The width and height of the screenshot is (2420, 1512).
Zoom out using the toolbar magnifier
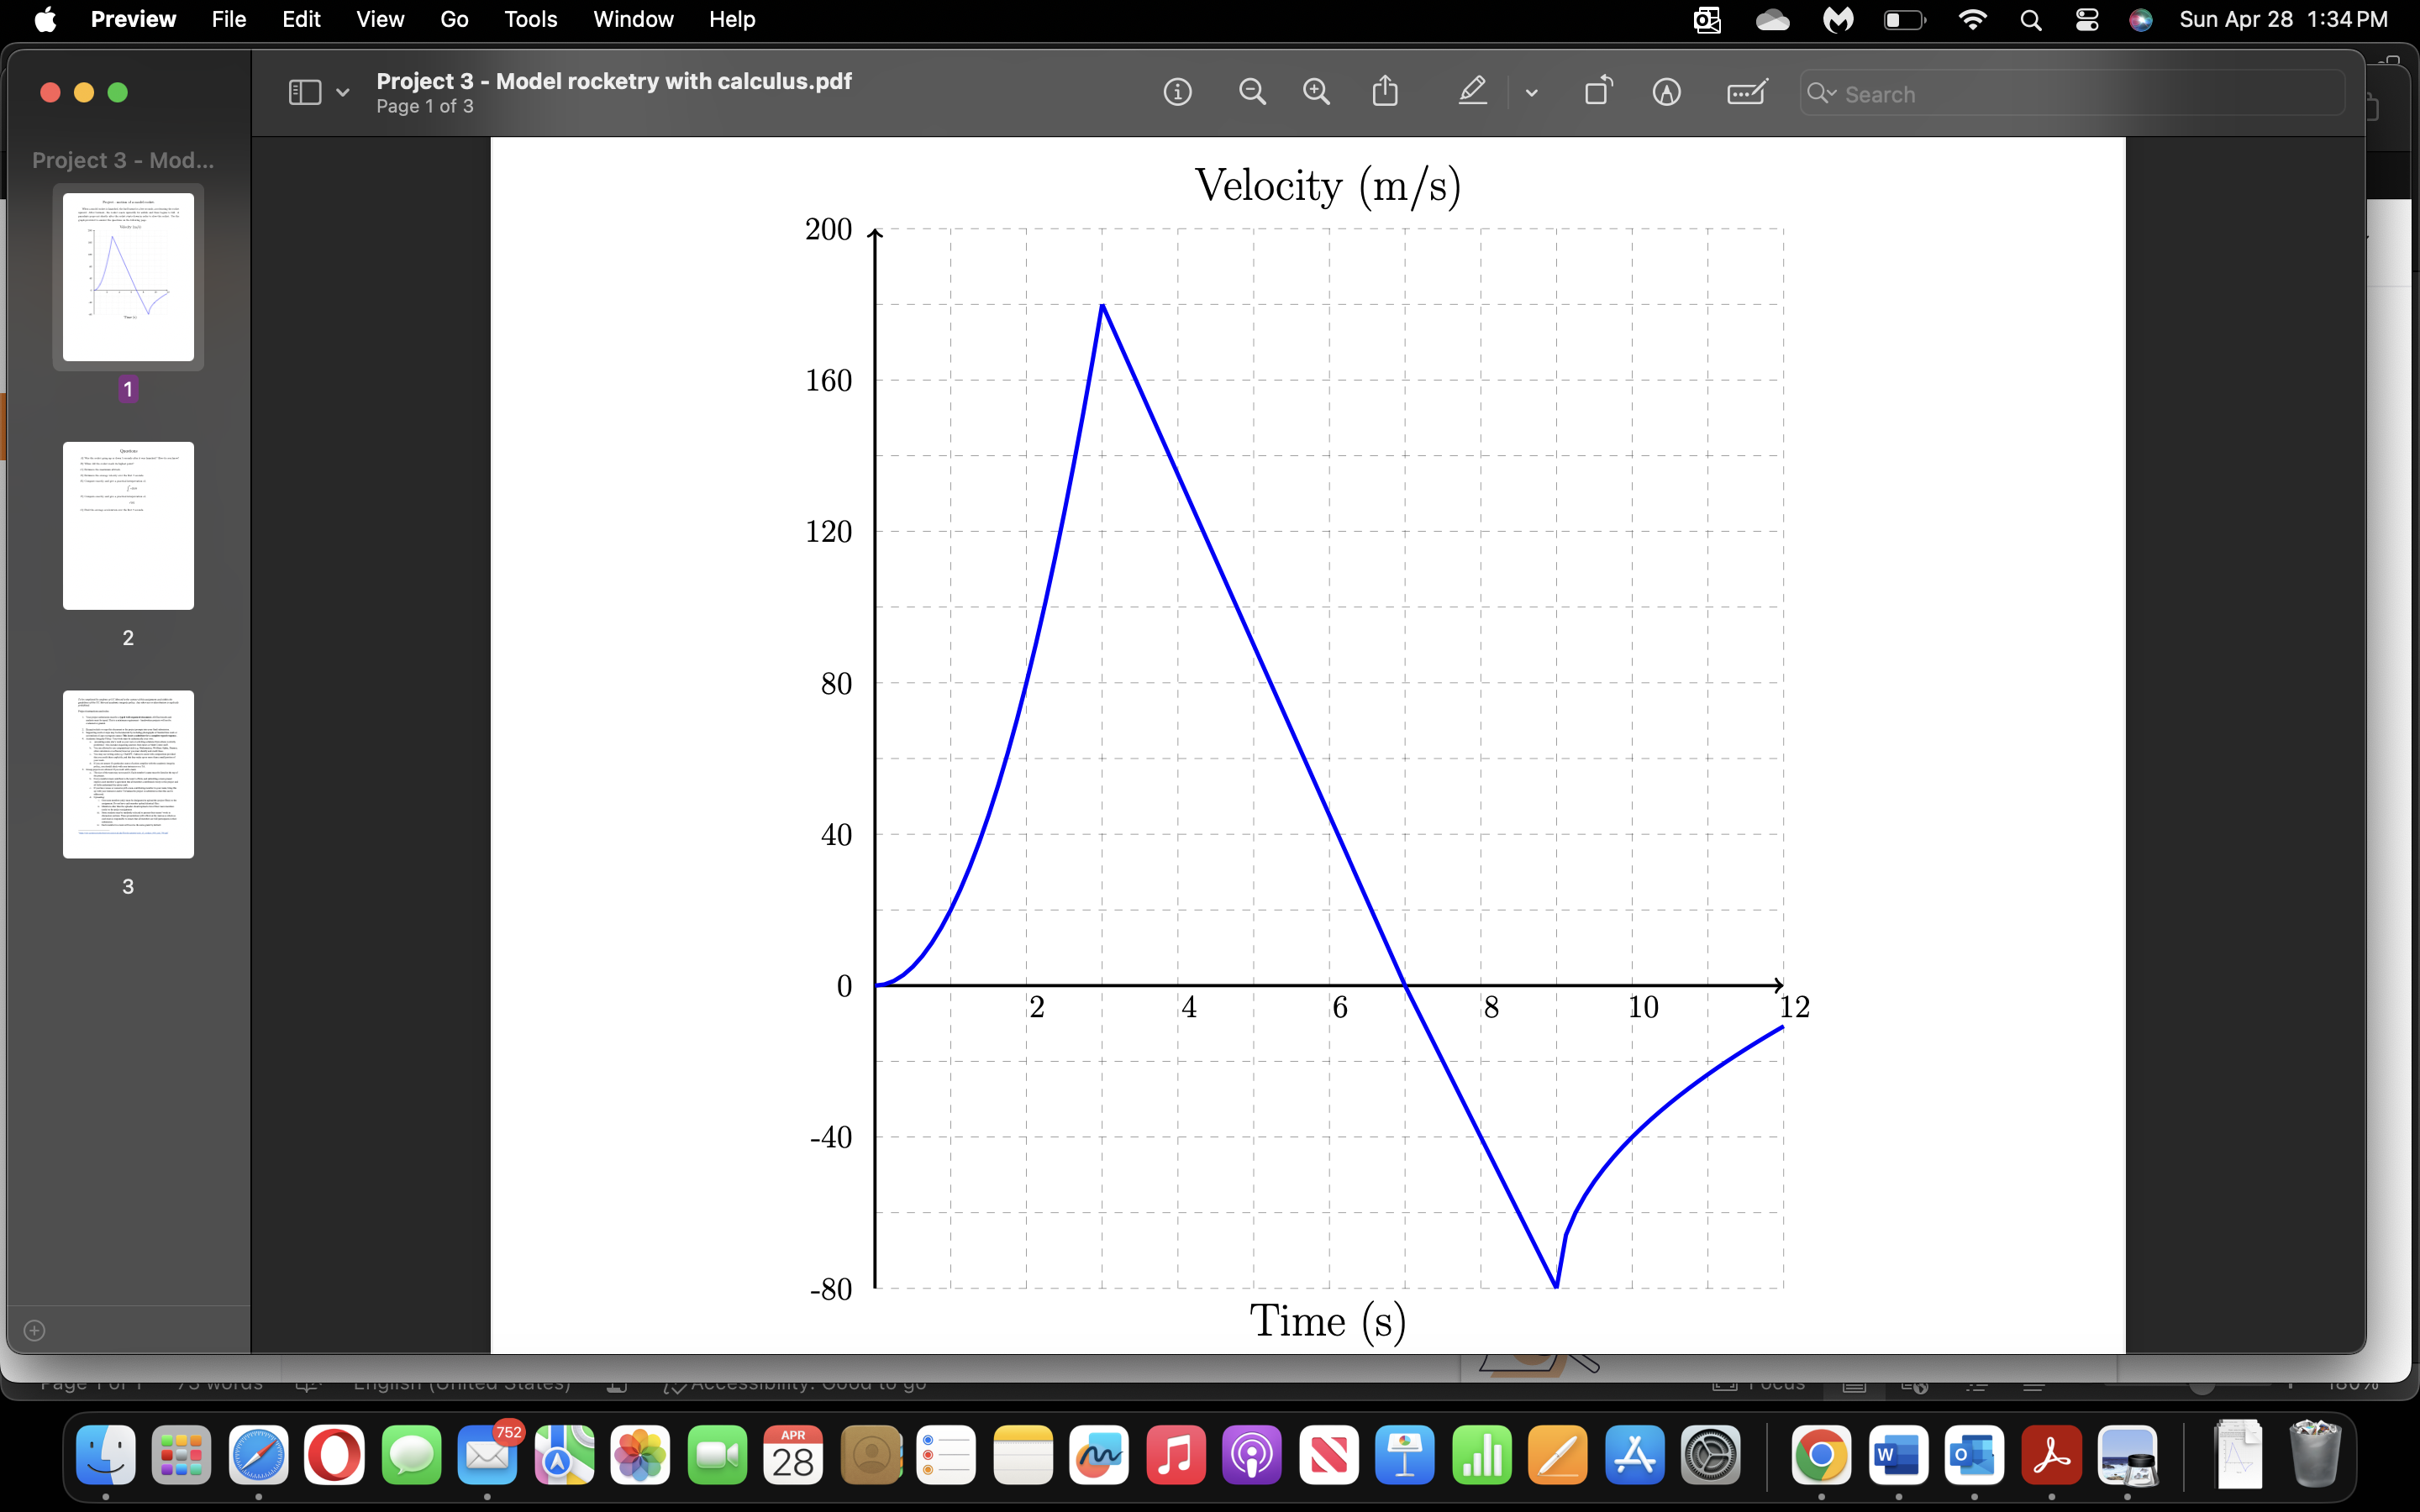[x=1252, y=93]
